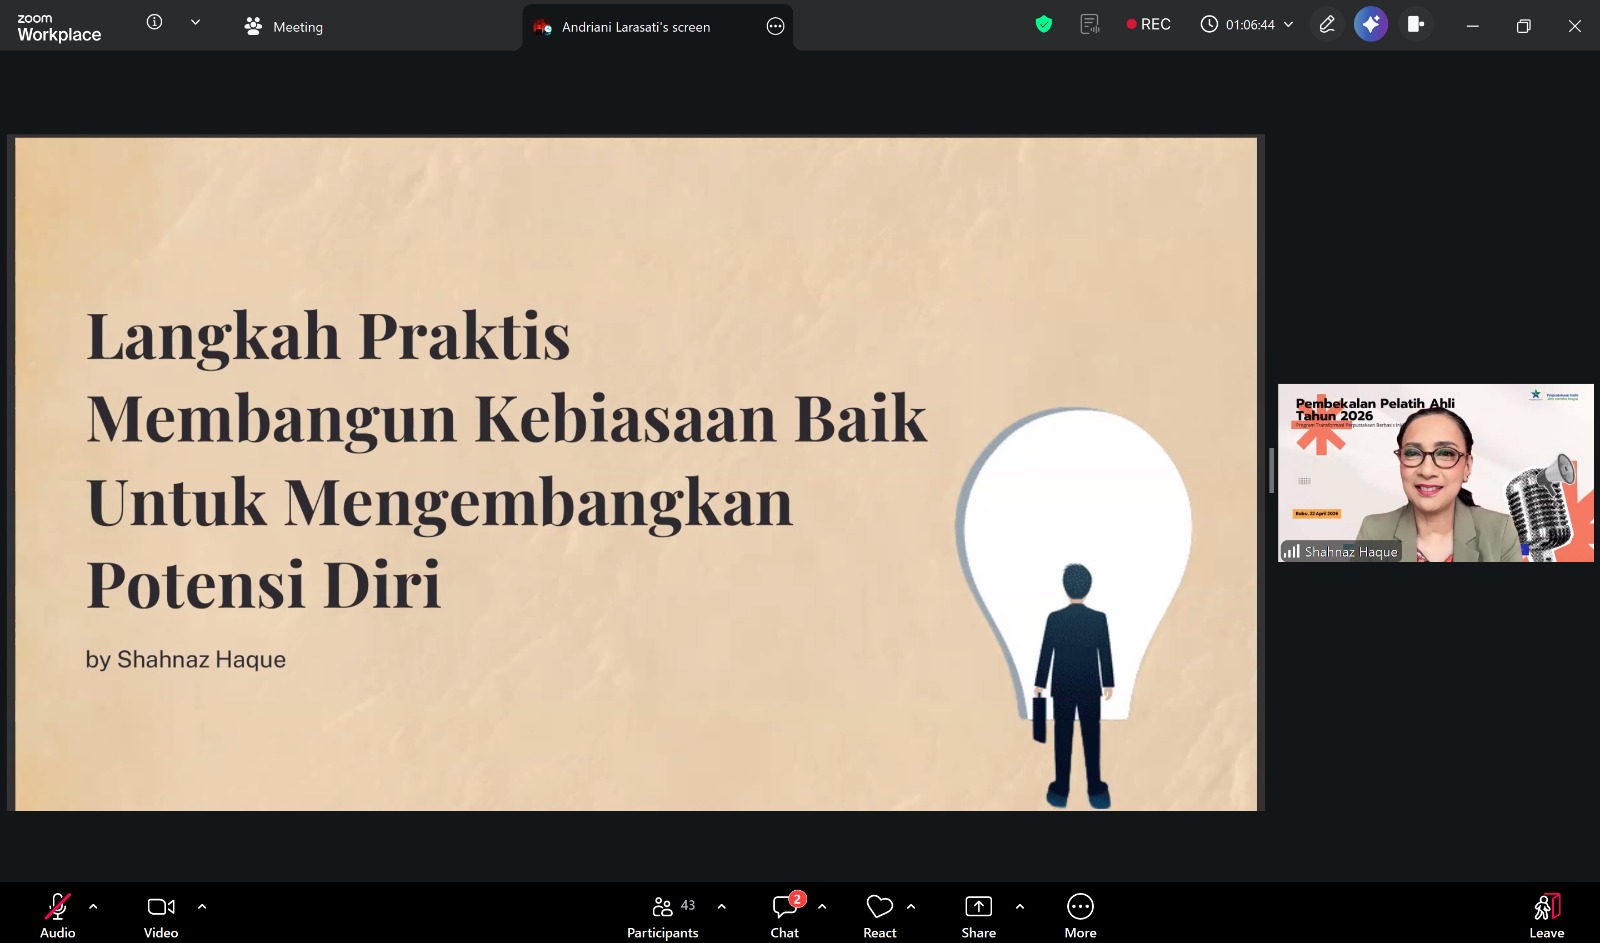
Task: Expand the video settings caret
Action: tap(202, 907)
